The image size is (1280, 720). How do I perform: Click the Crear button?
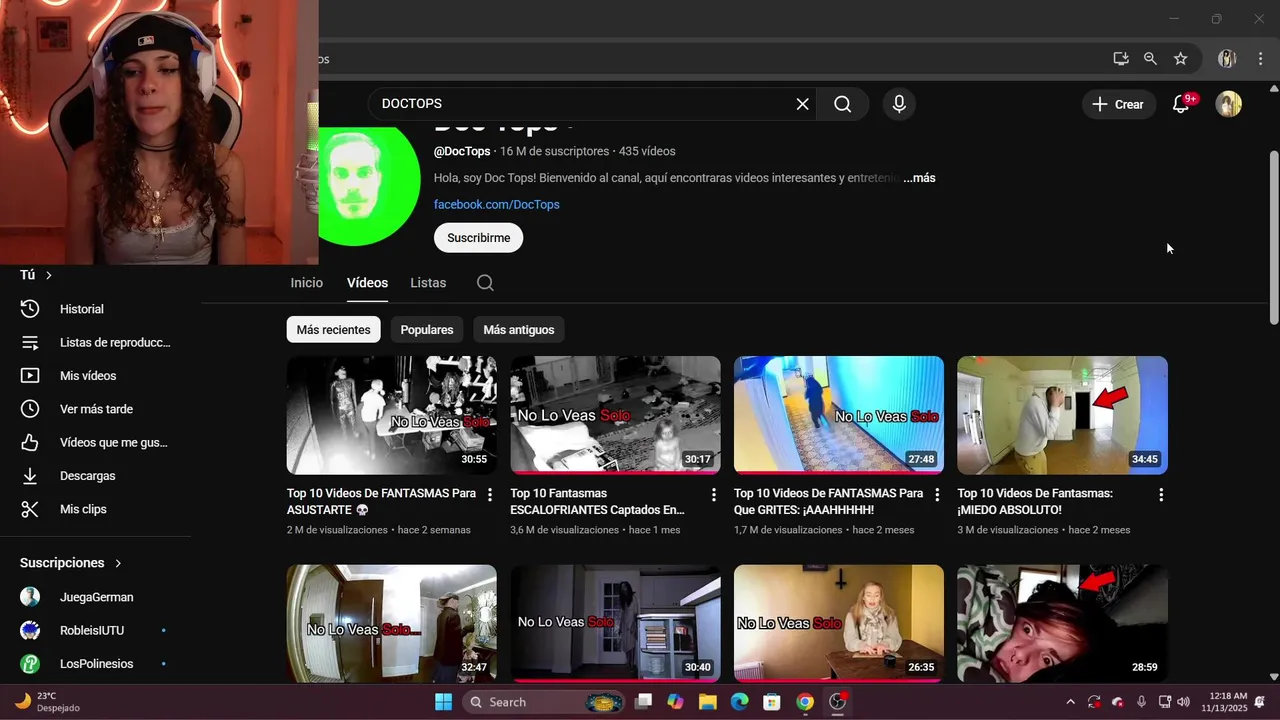pyautogui.click(x=1118, y=104)
